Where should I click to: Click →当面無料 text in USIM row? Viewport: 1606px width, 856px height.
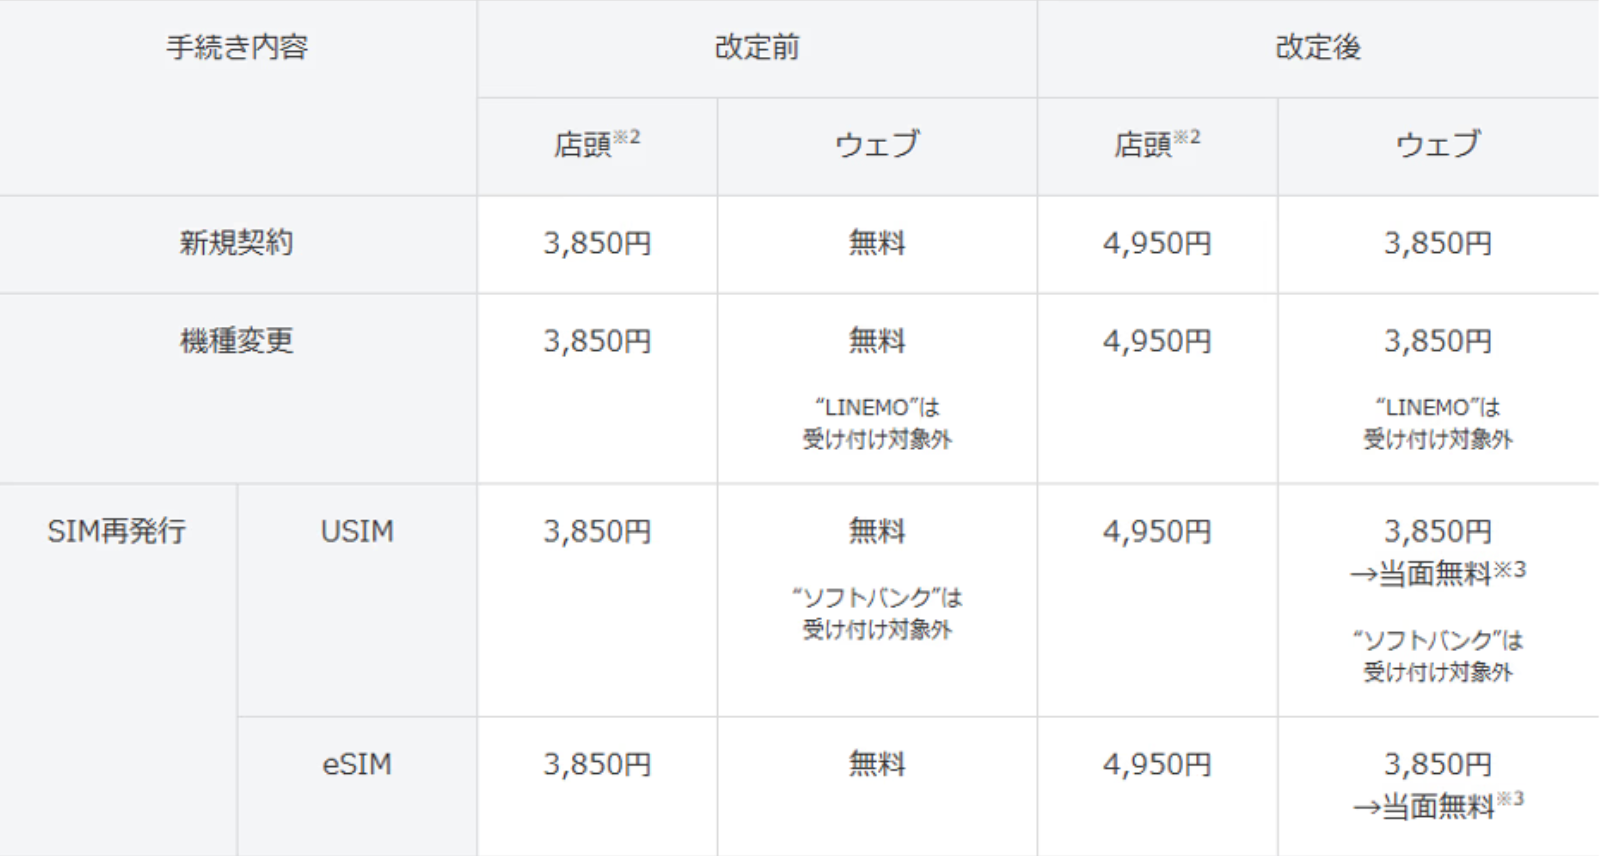1421,574
